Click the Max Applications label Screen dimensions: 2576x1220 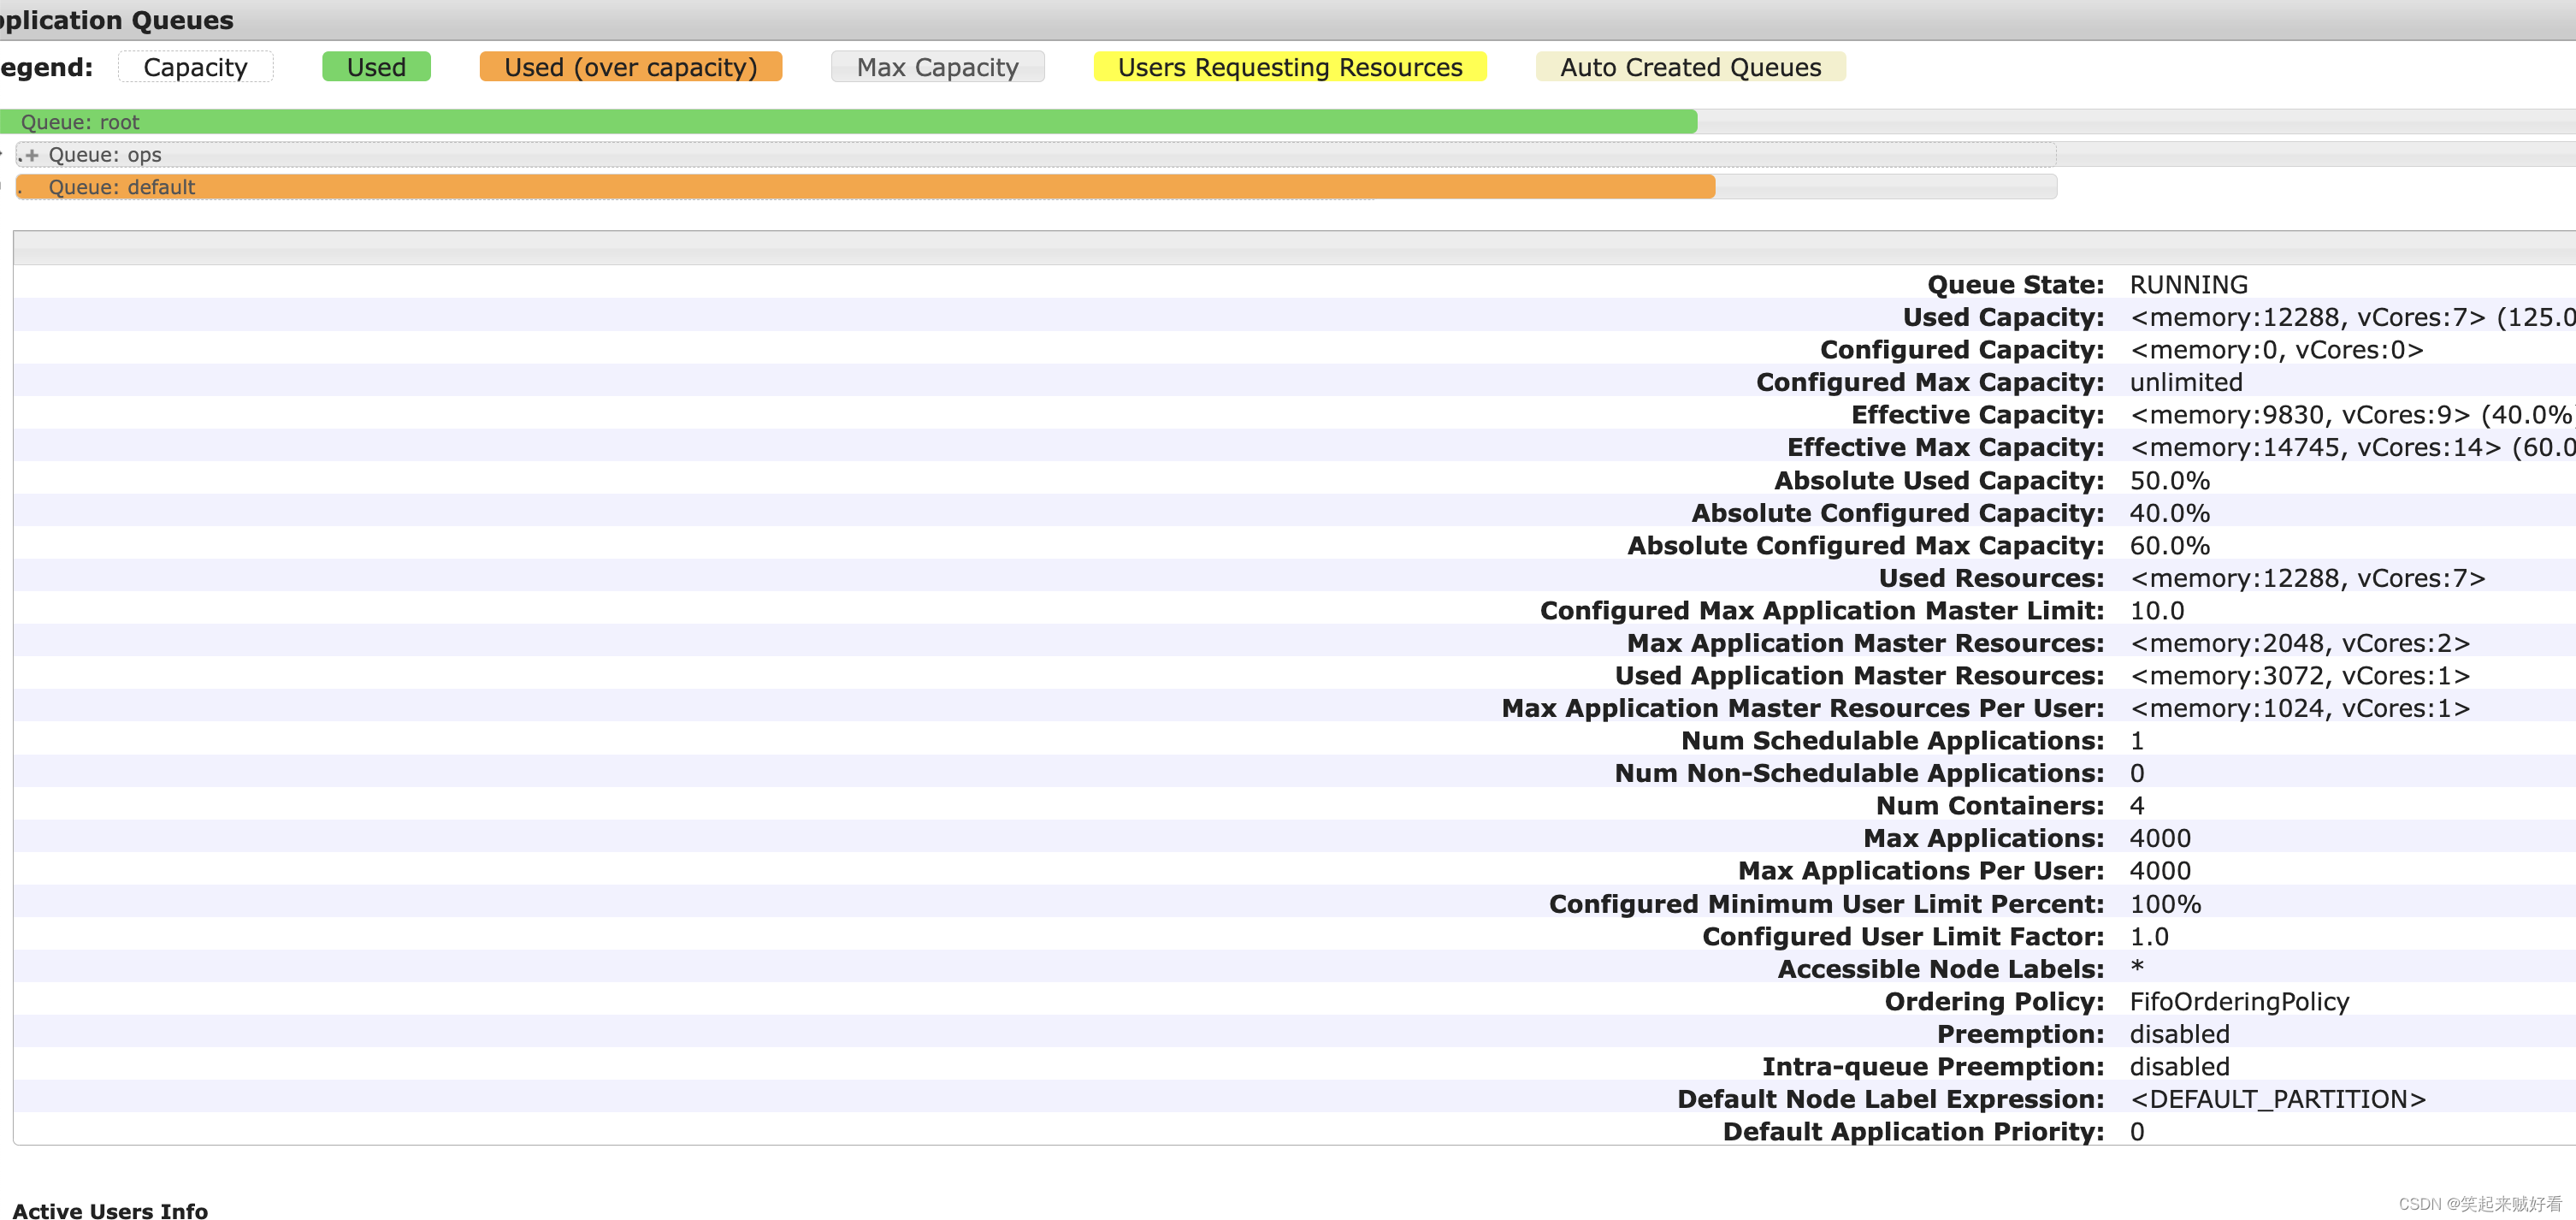coord(1983,838)
